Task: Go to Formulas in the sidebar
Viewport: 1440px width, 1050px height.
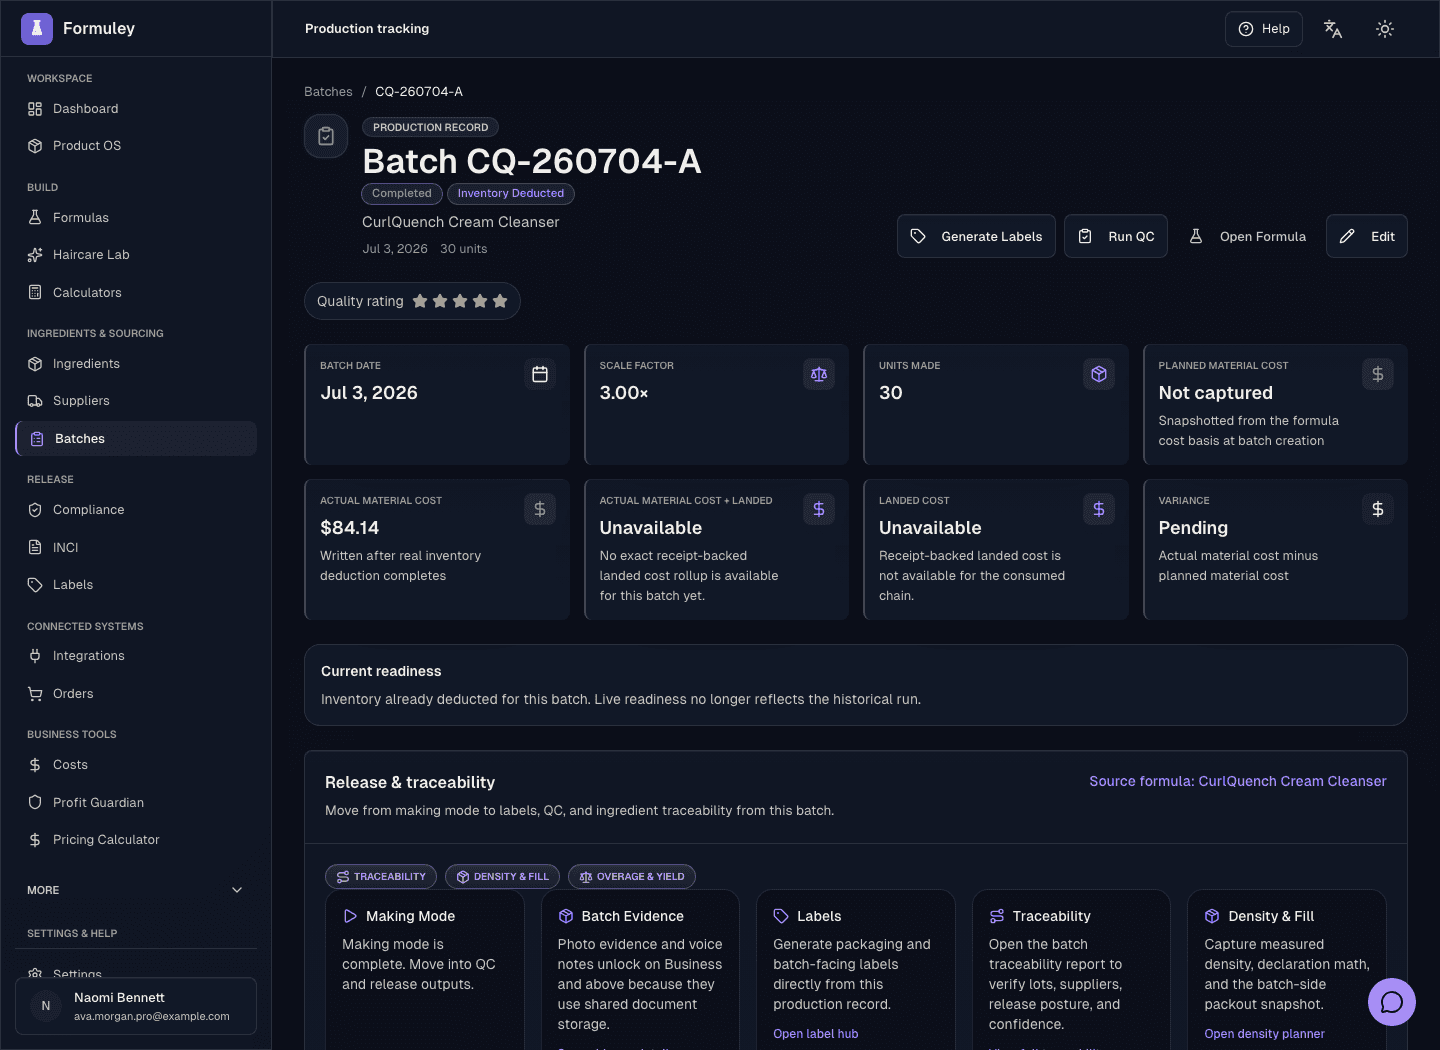Action: (136, 218)
